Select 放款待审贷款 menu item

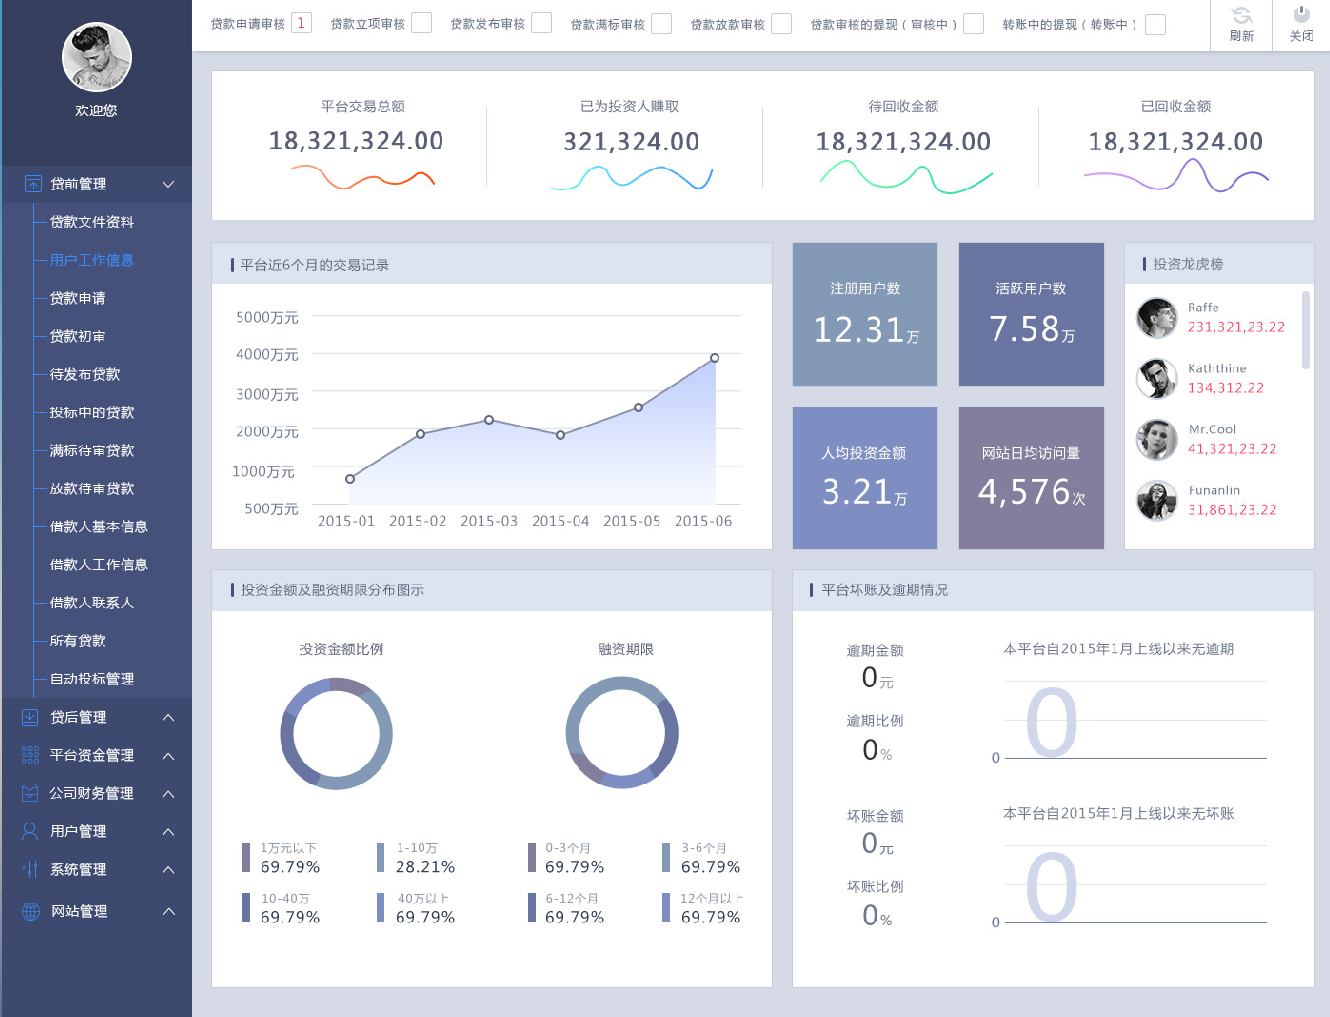point(92,488)
